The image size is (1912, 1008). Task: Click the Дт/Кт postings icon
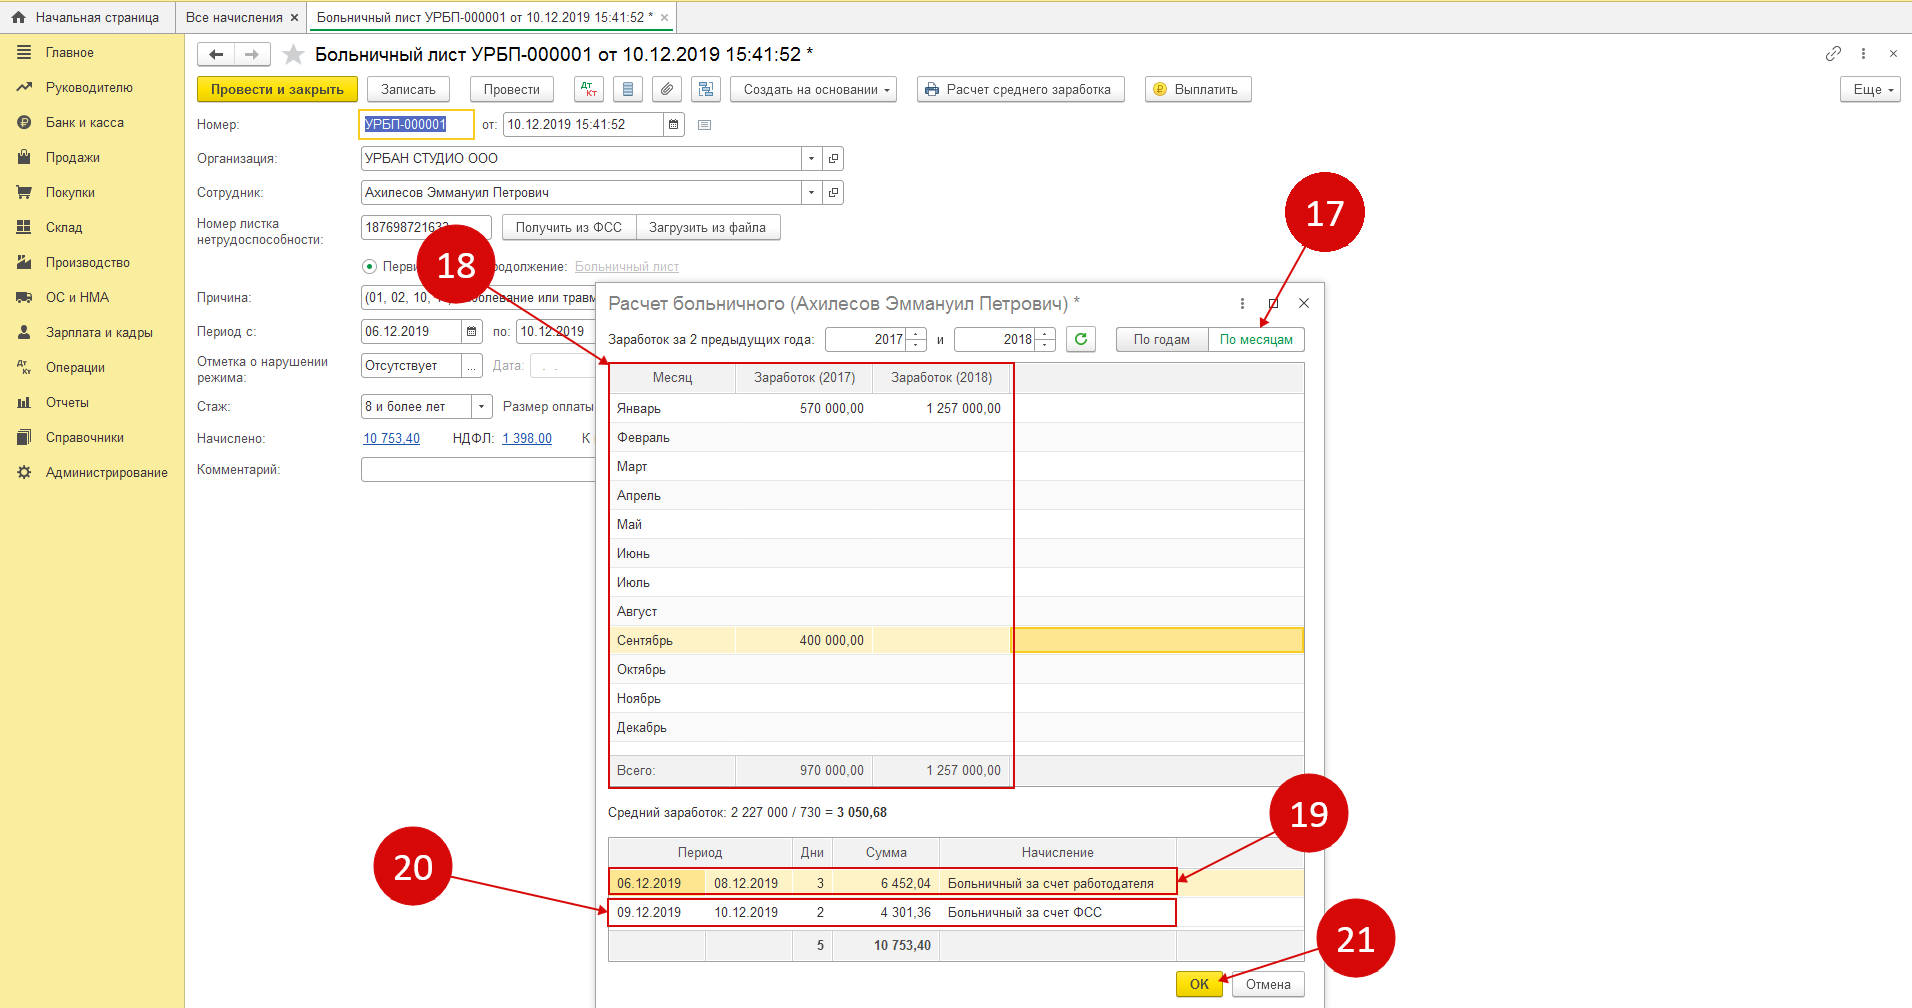click(x=589, y=89)
